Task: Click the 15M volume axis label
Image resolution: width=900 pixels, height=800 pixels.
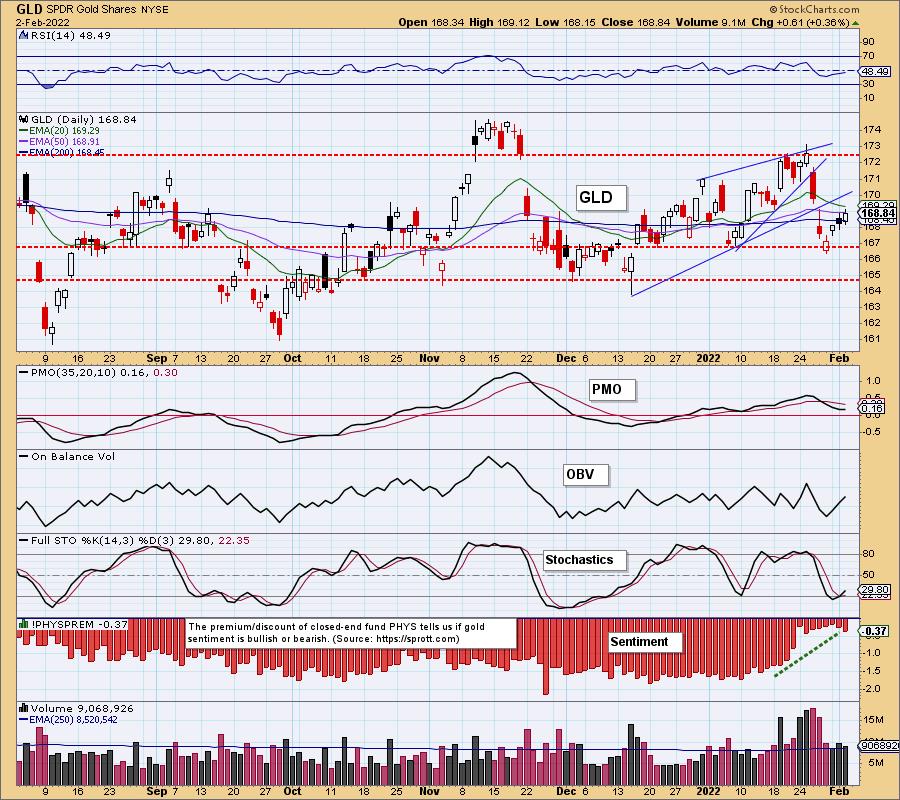Action: pos(872,720)
